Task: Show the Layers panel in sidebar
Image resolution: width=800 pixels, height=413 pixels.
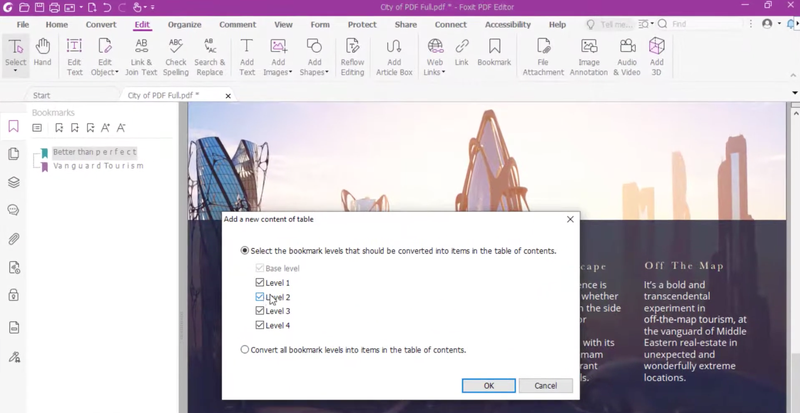Action: coord(14,182)
